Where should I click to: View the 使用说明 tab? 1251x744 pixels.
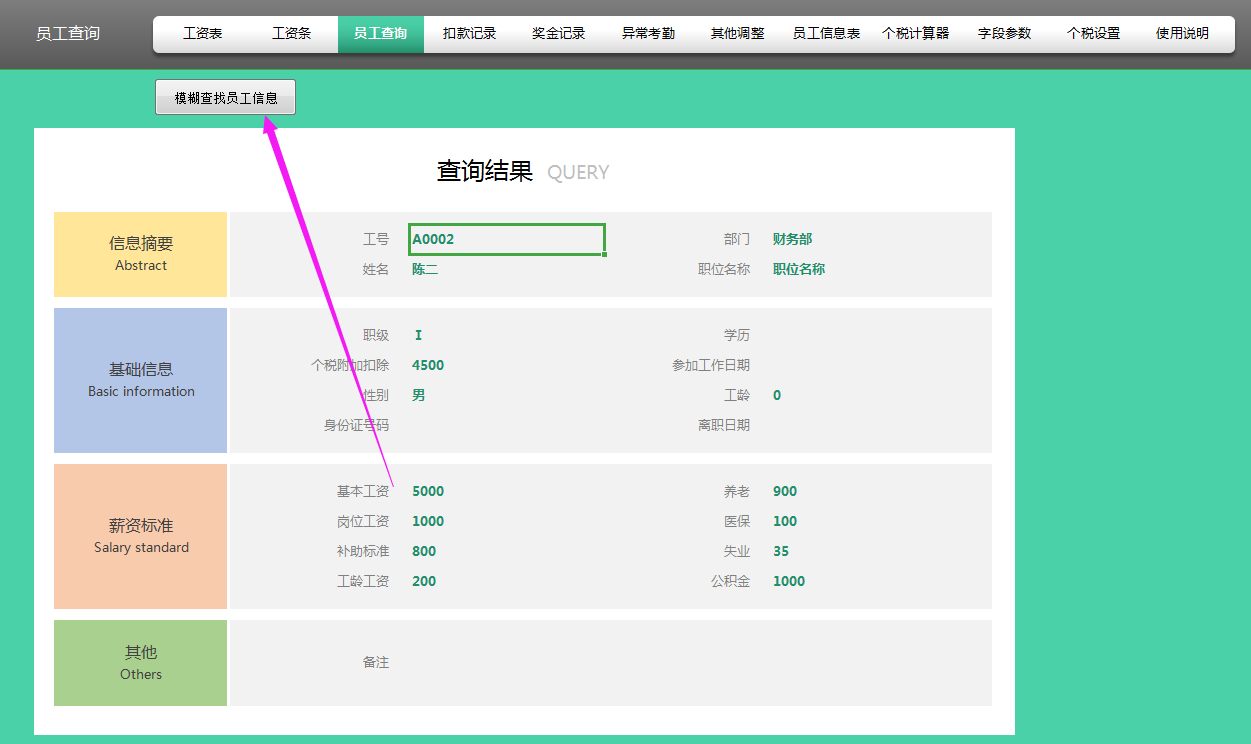(x=1181, y=32)
